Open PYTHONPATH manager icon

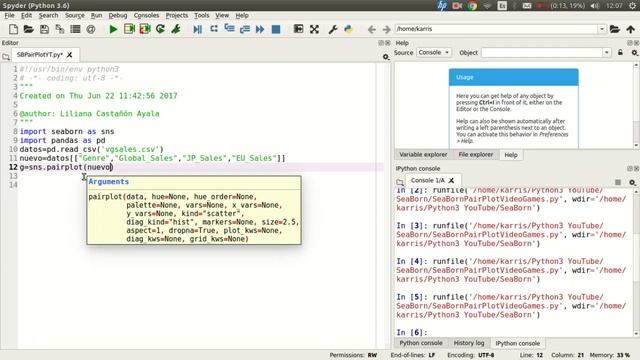coord(348,29)
